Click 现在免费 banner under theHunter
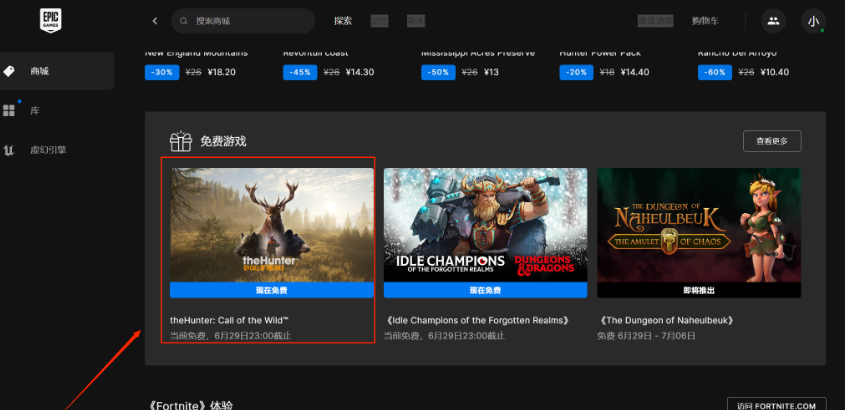Screen dimensions: 845x410 pos(272,290)
